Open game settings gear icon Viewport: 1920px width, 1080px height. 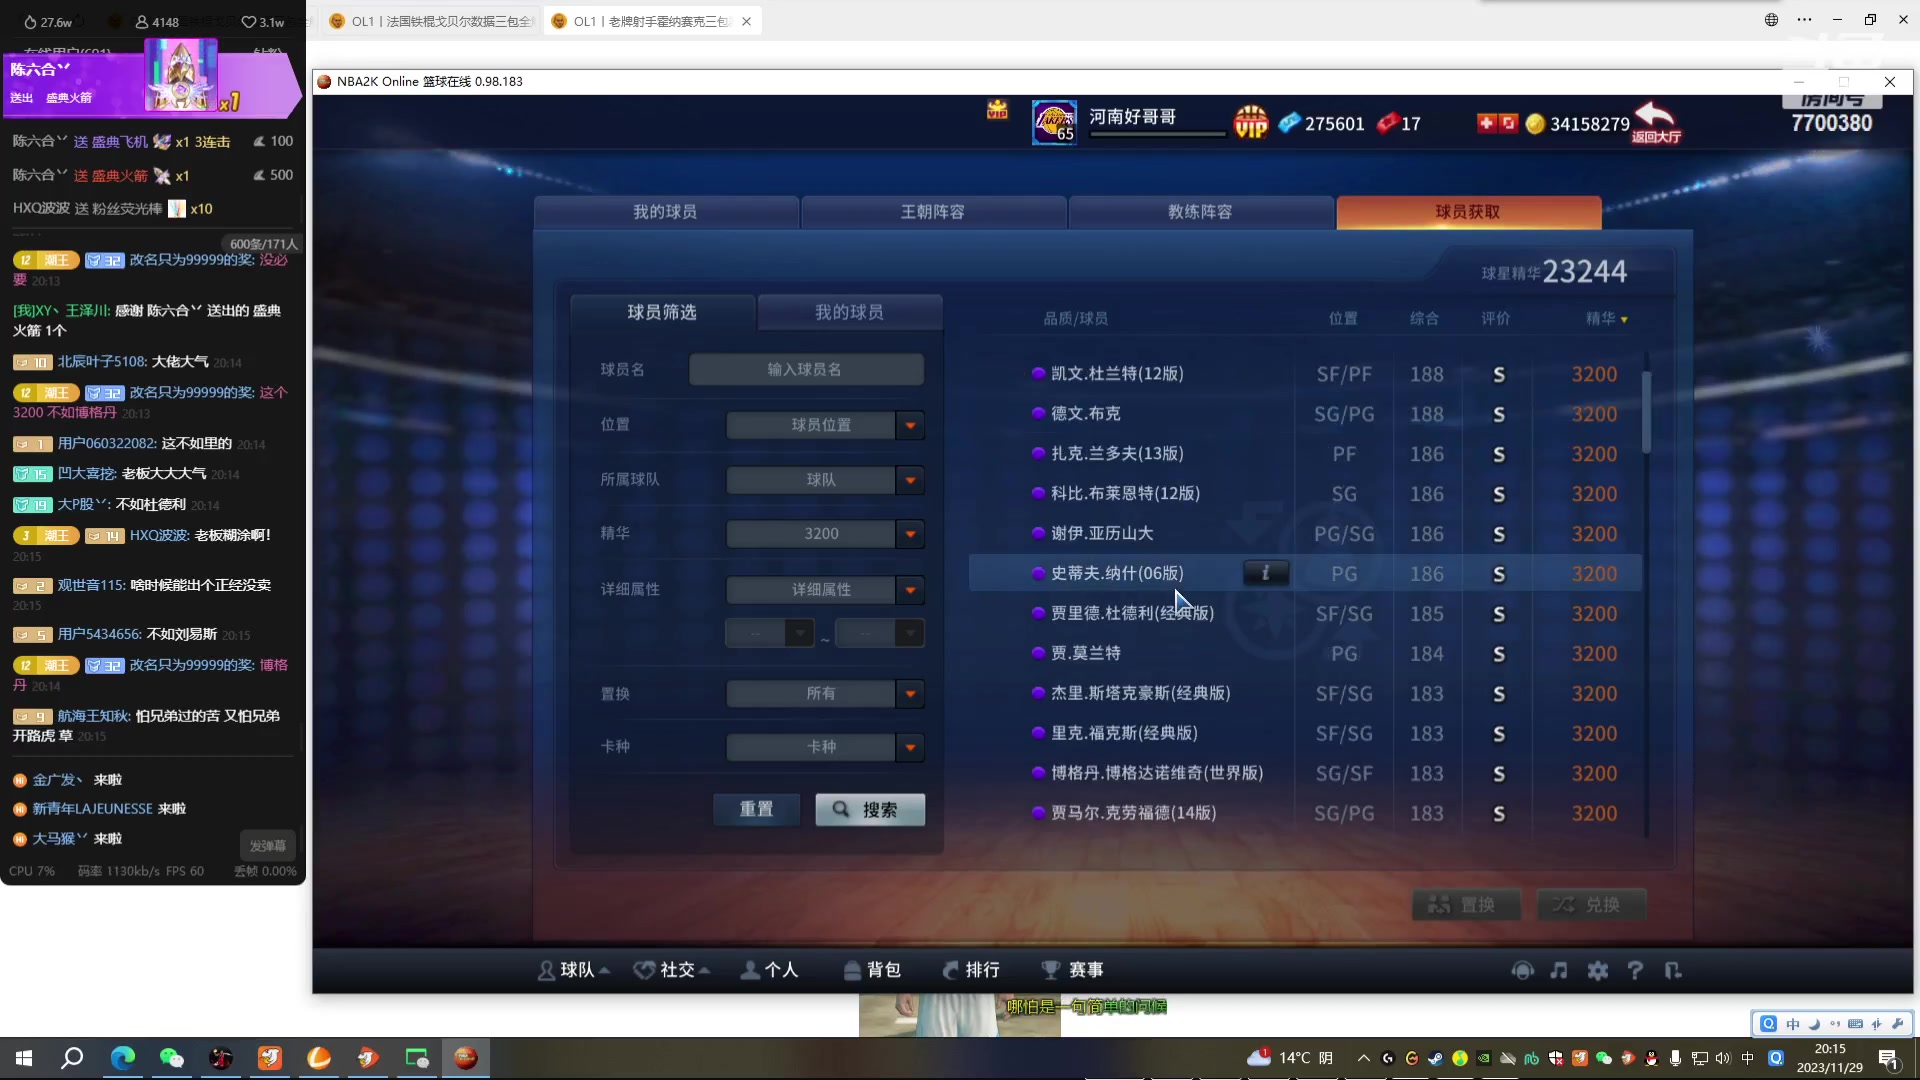1598,970
